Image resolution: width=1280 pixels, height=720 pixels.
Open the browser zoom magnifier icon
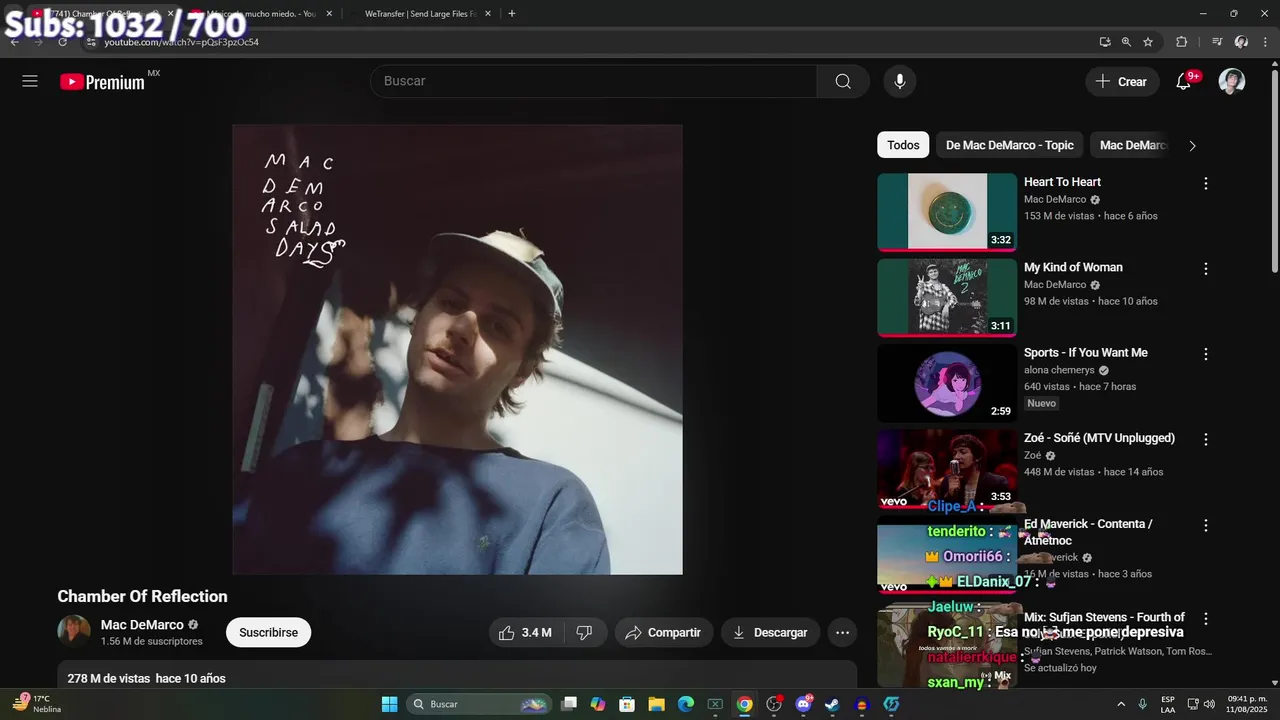(1126, 42)
